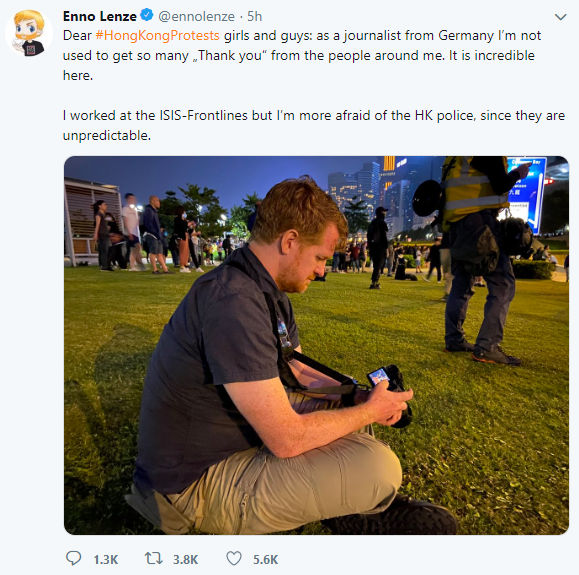The height and width of the screenshot is (575, 579).
Task: Open the Enno Lenze display name link
Action: pos(100,16)
